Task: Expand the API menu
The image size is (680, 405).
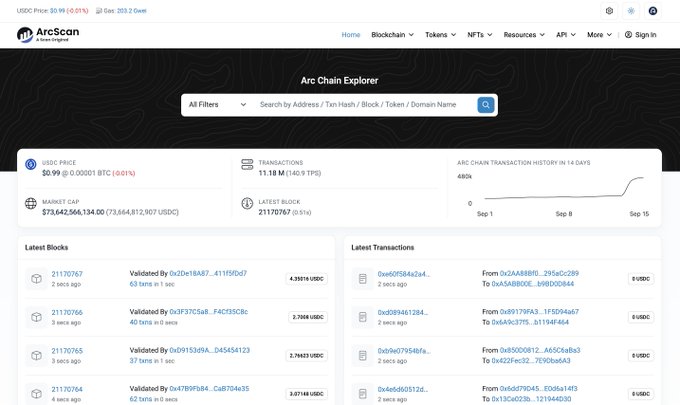Action: (x=566, y=35)
